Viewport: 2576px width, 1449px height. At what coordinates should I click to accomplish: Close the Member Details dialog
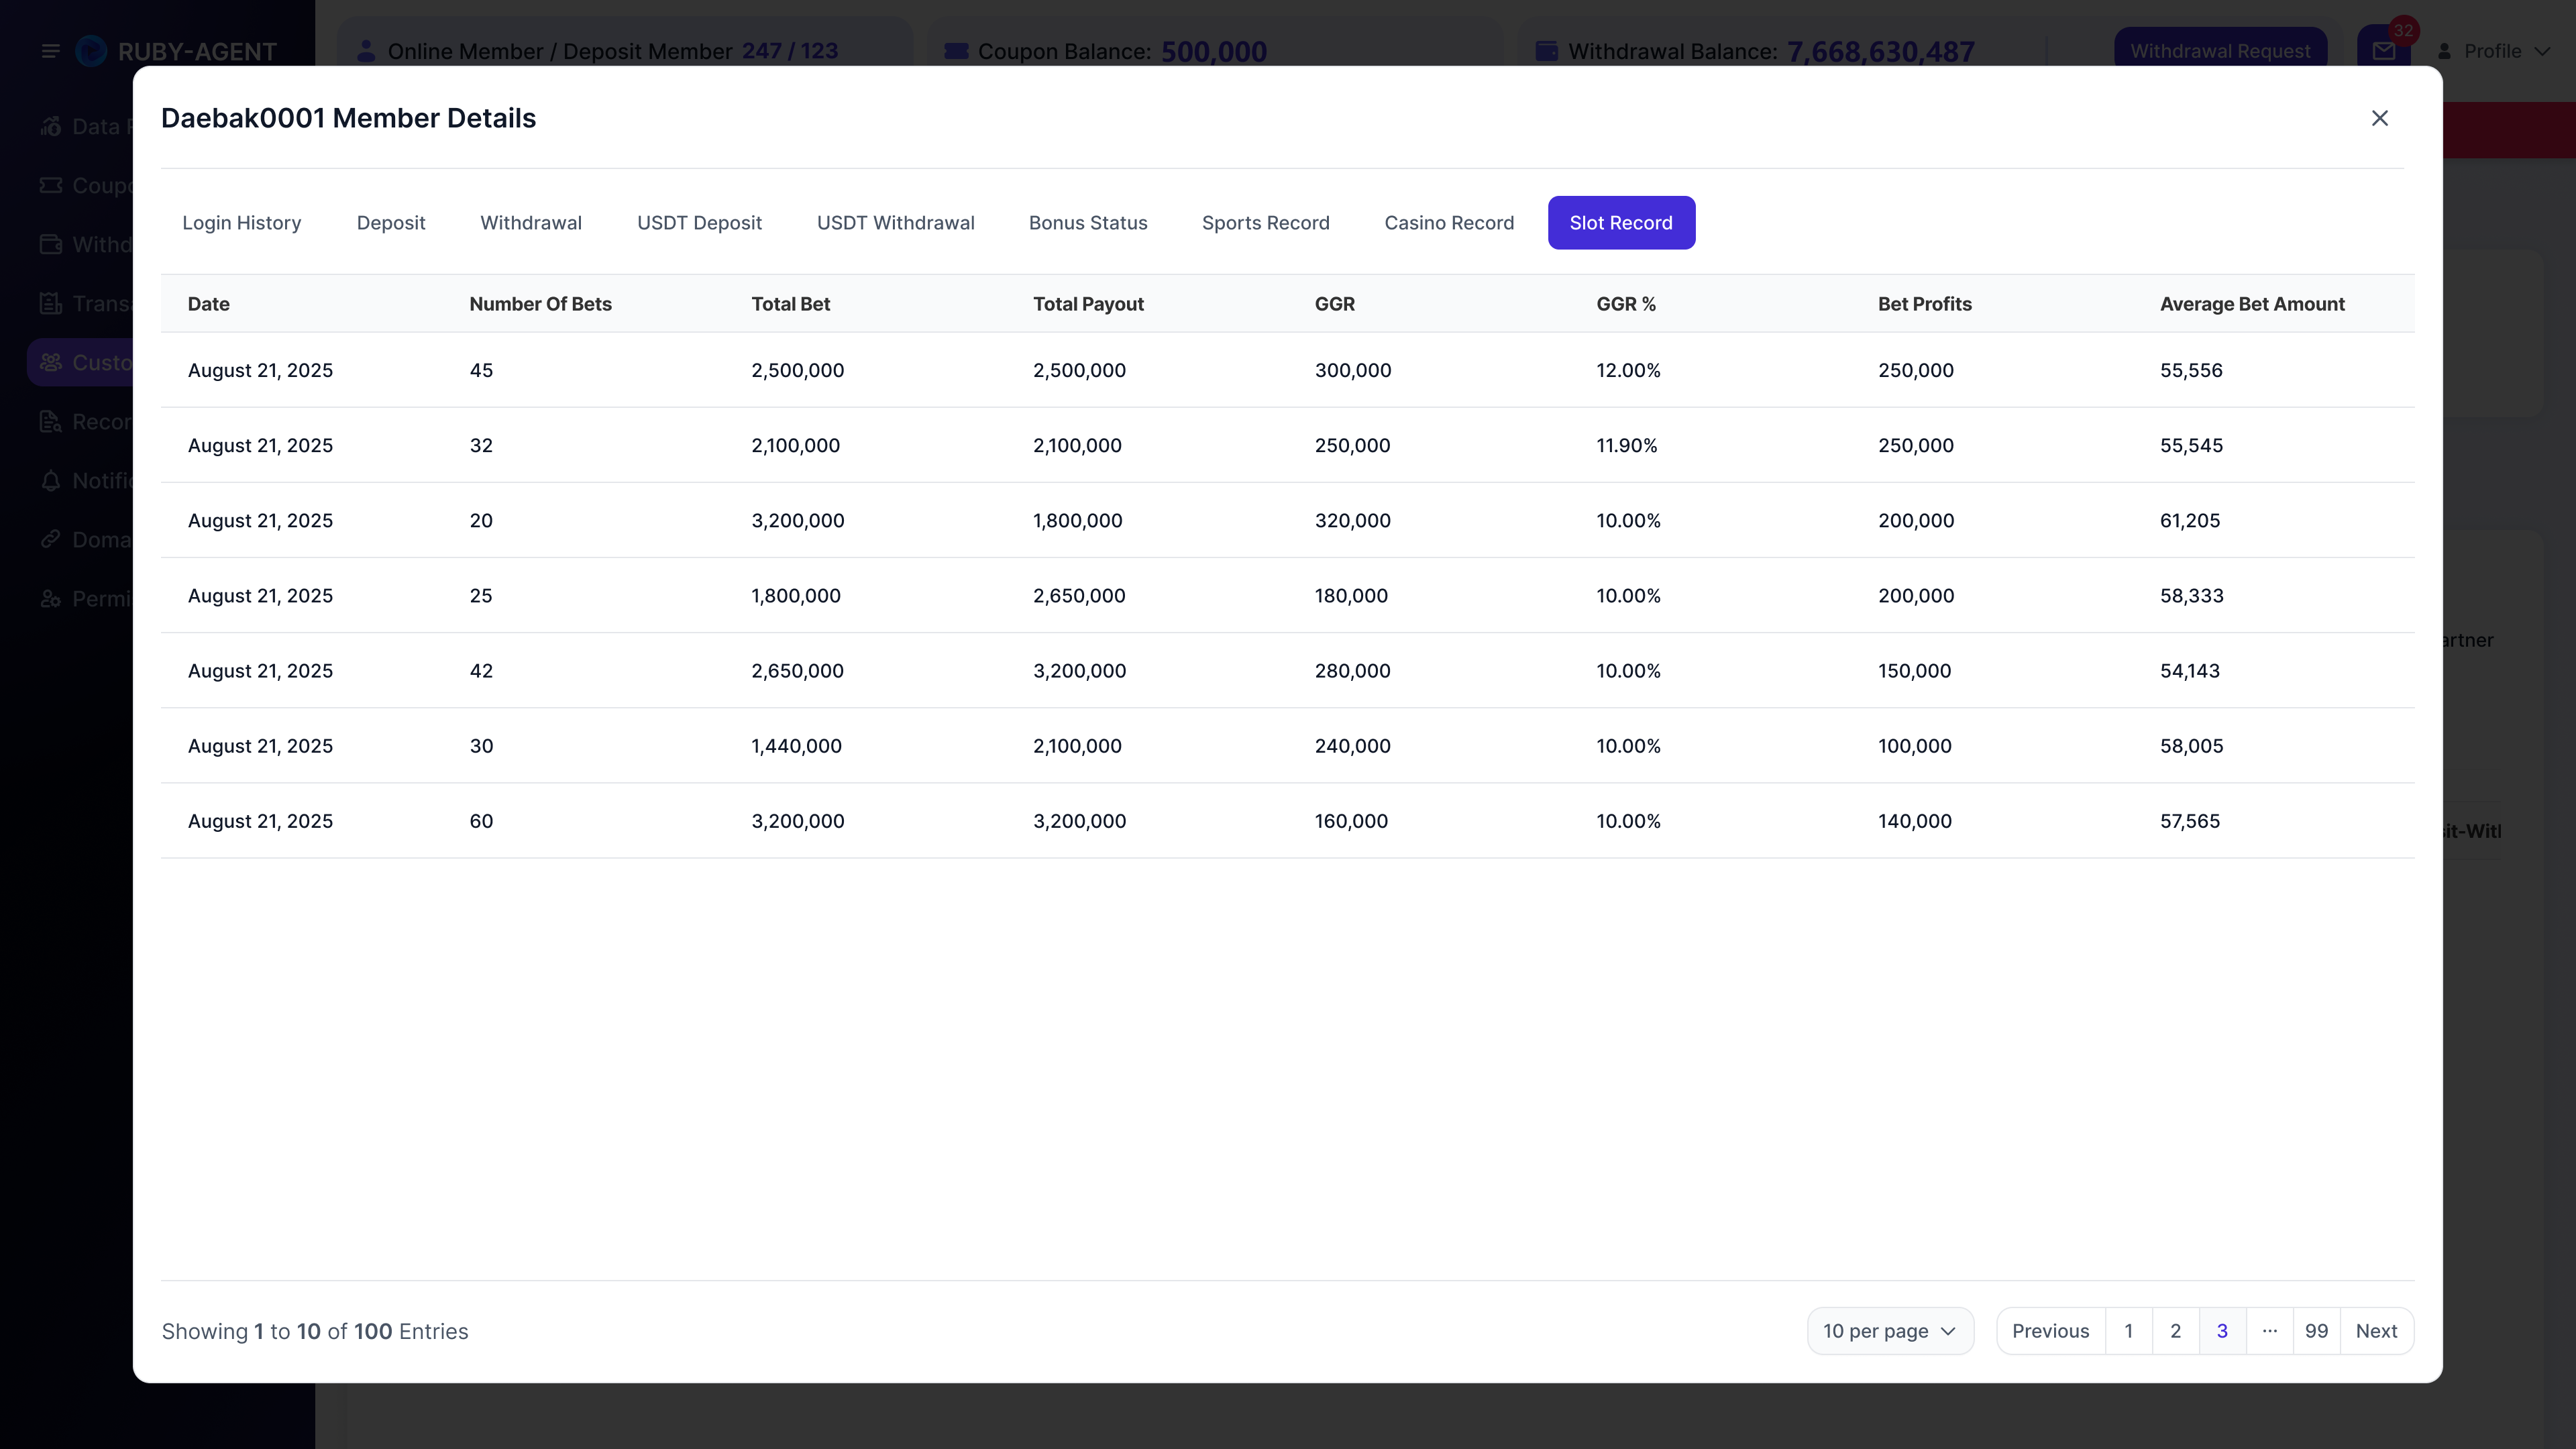pos(2379,118)
